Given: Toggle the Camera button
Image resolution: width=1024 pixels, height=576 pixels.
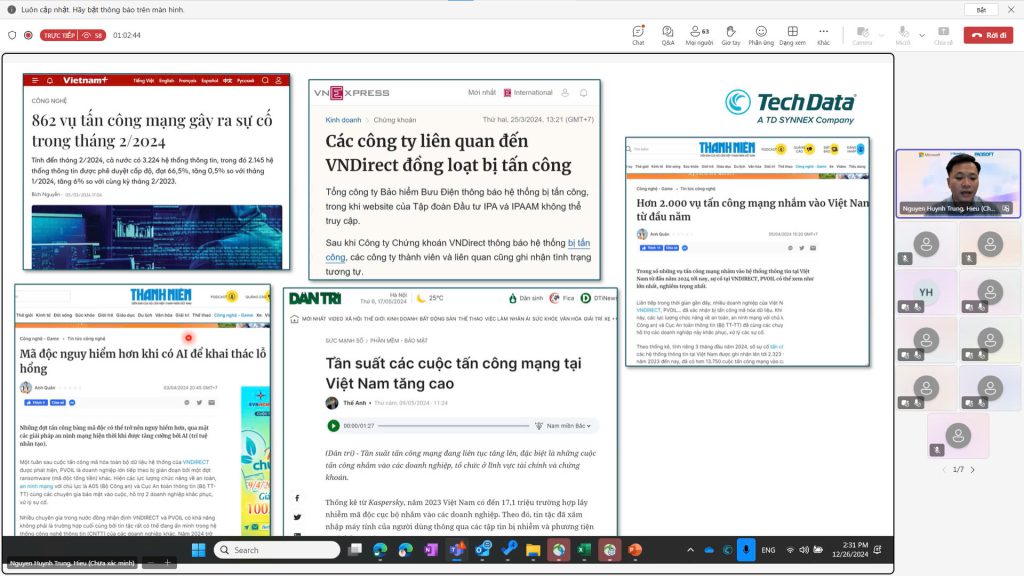Looking at the screenshot, I should tap(862, 35).
